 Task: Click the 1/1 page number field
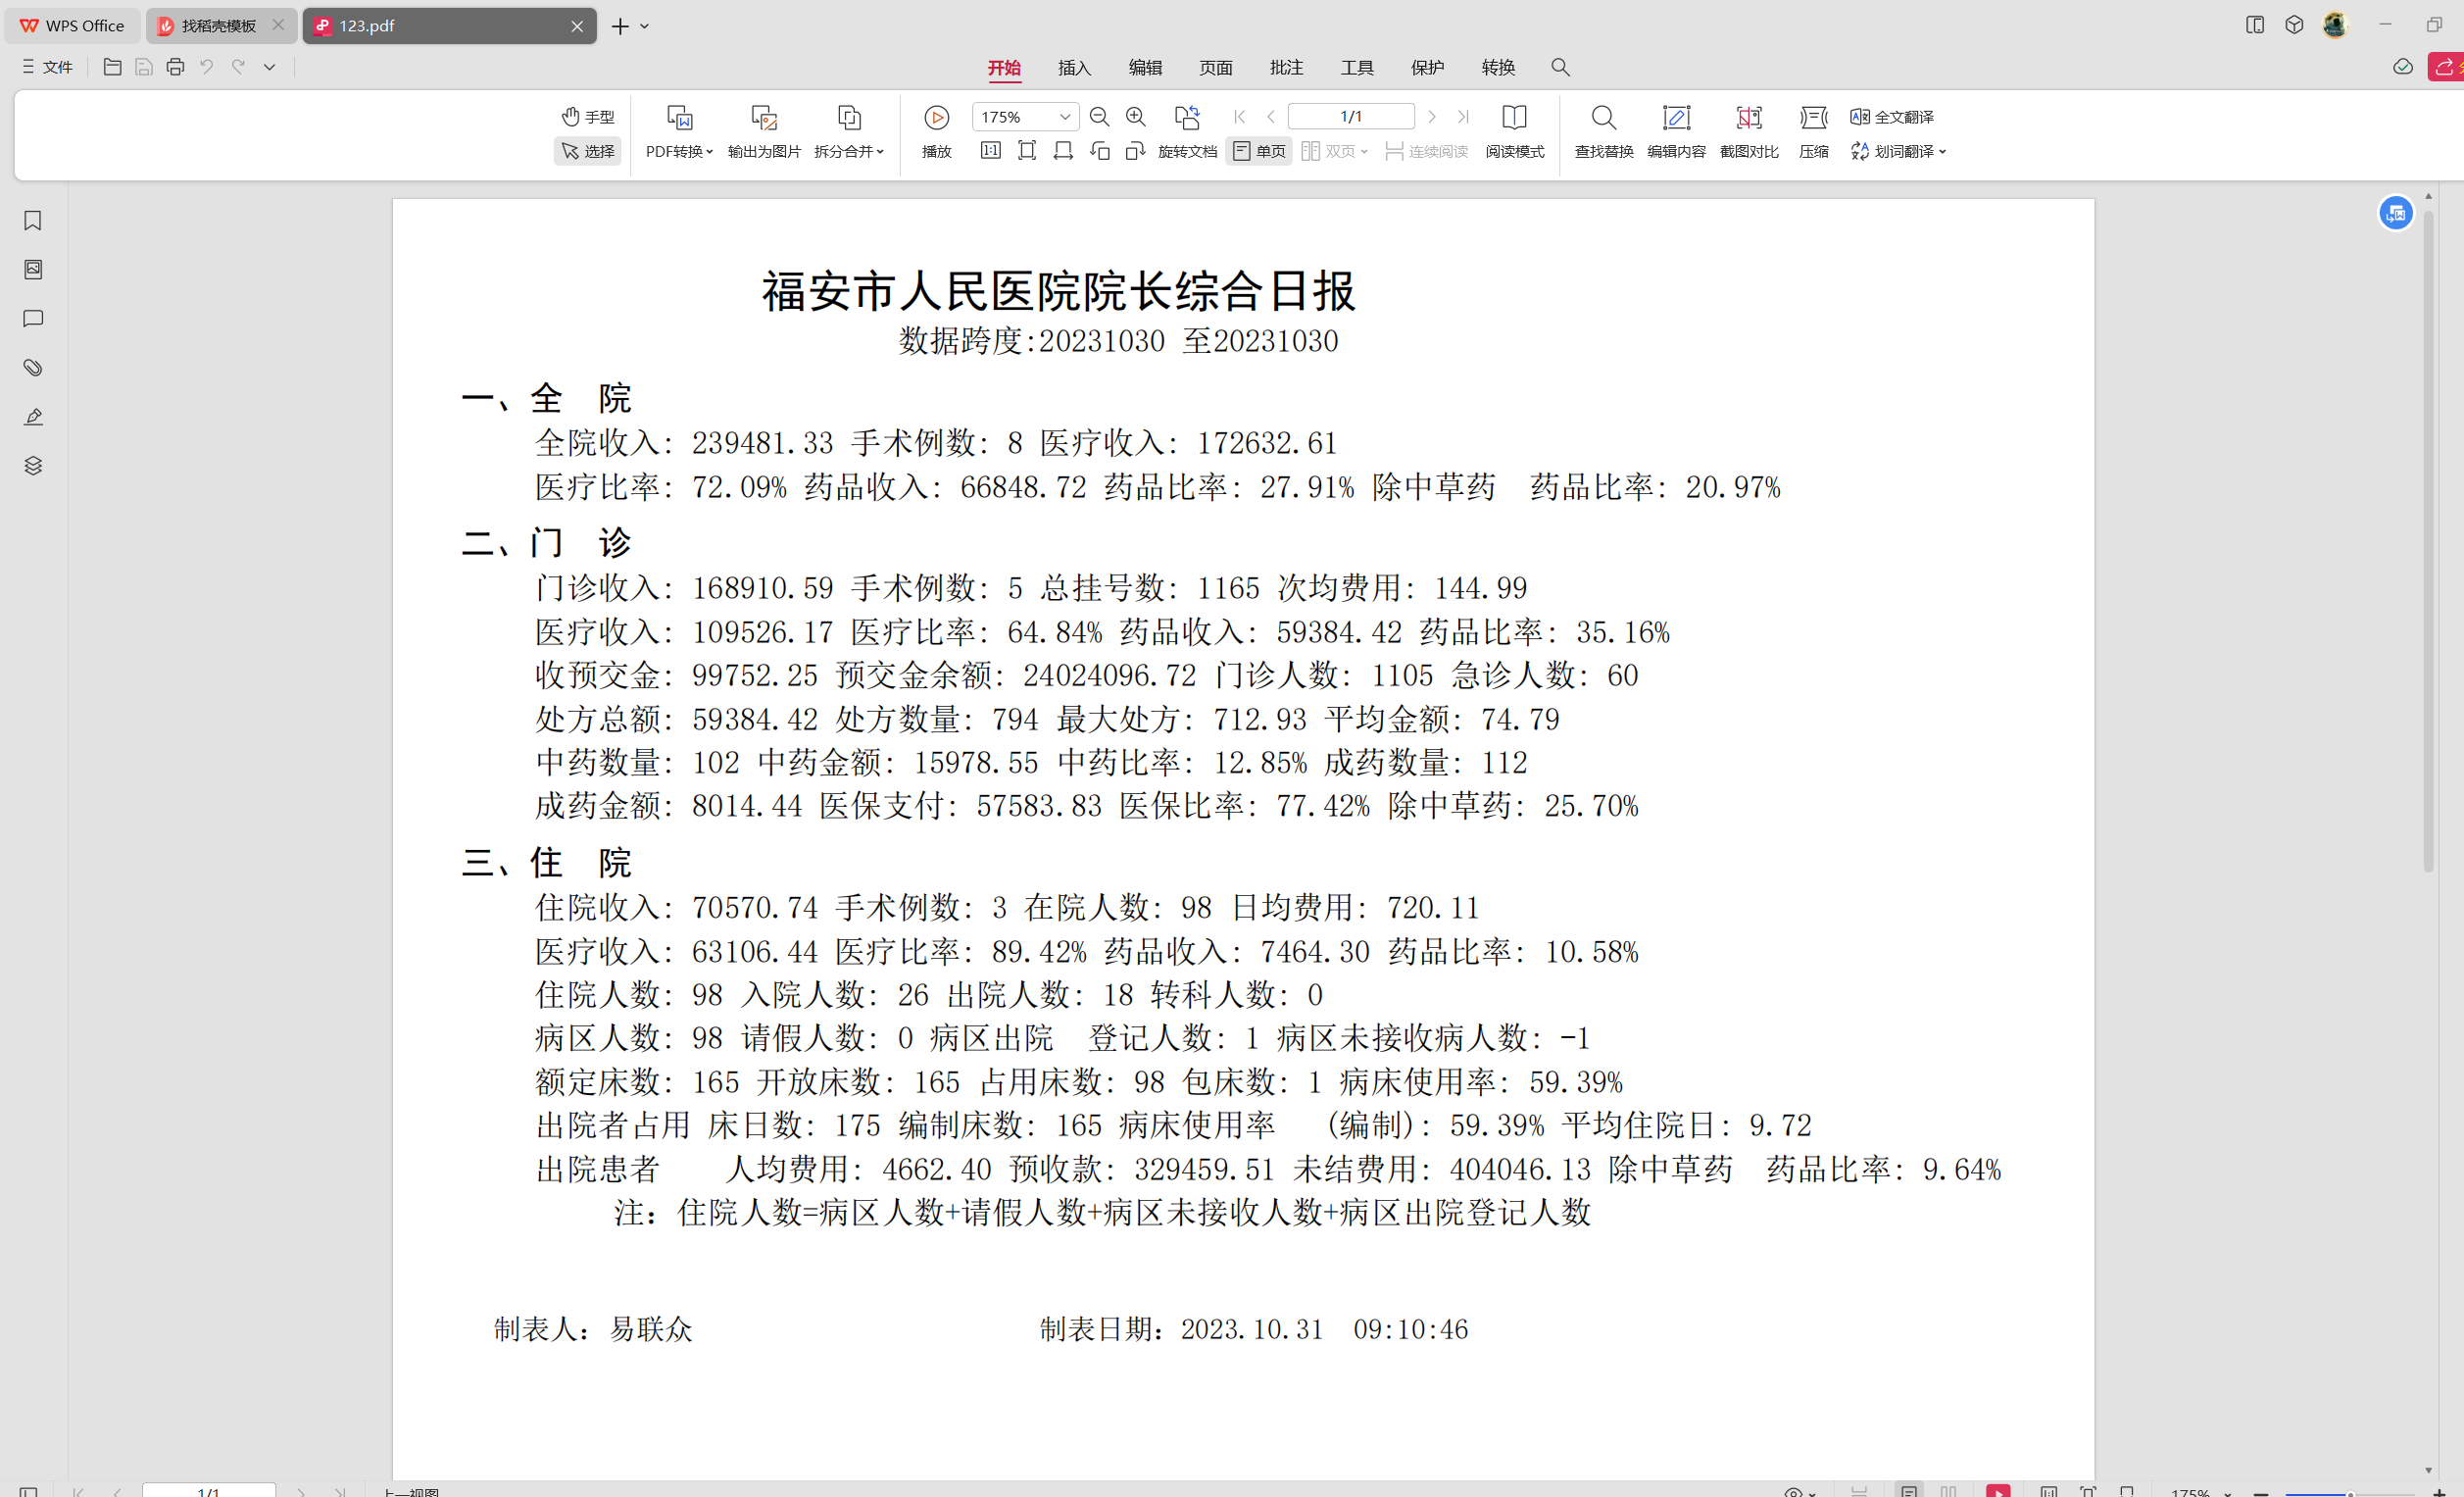1350,117
